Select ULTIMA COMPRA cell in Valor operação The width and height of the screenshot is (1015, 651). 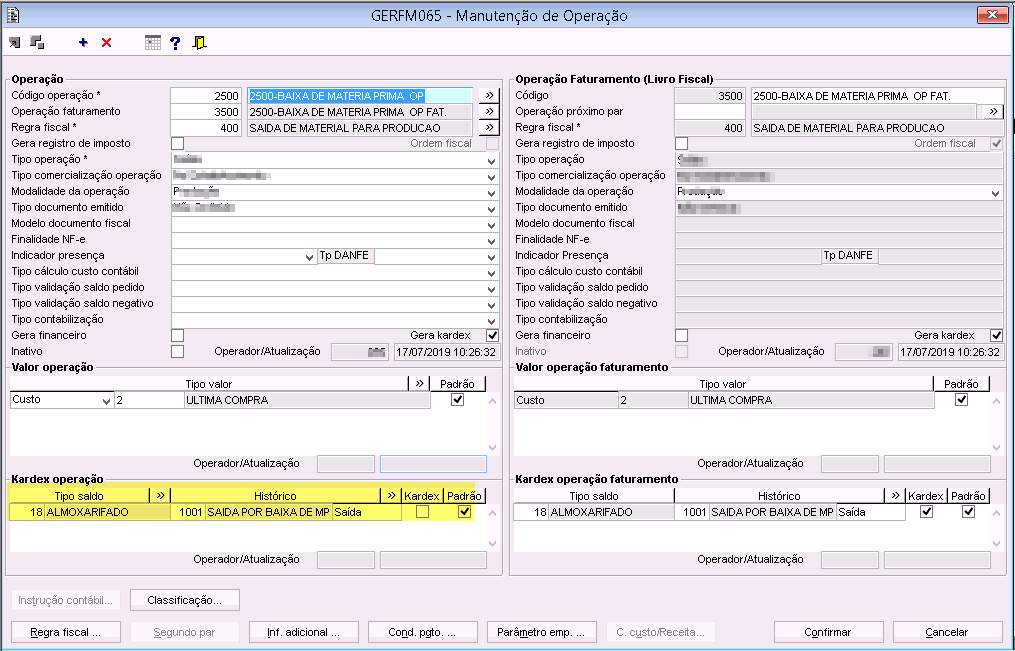(x=307, y=401)
